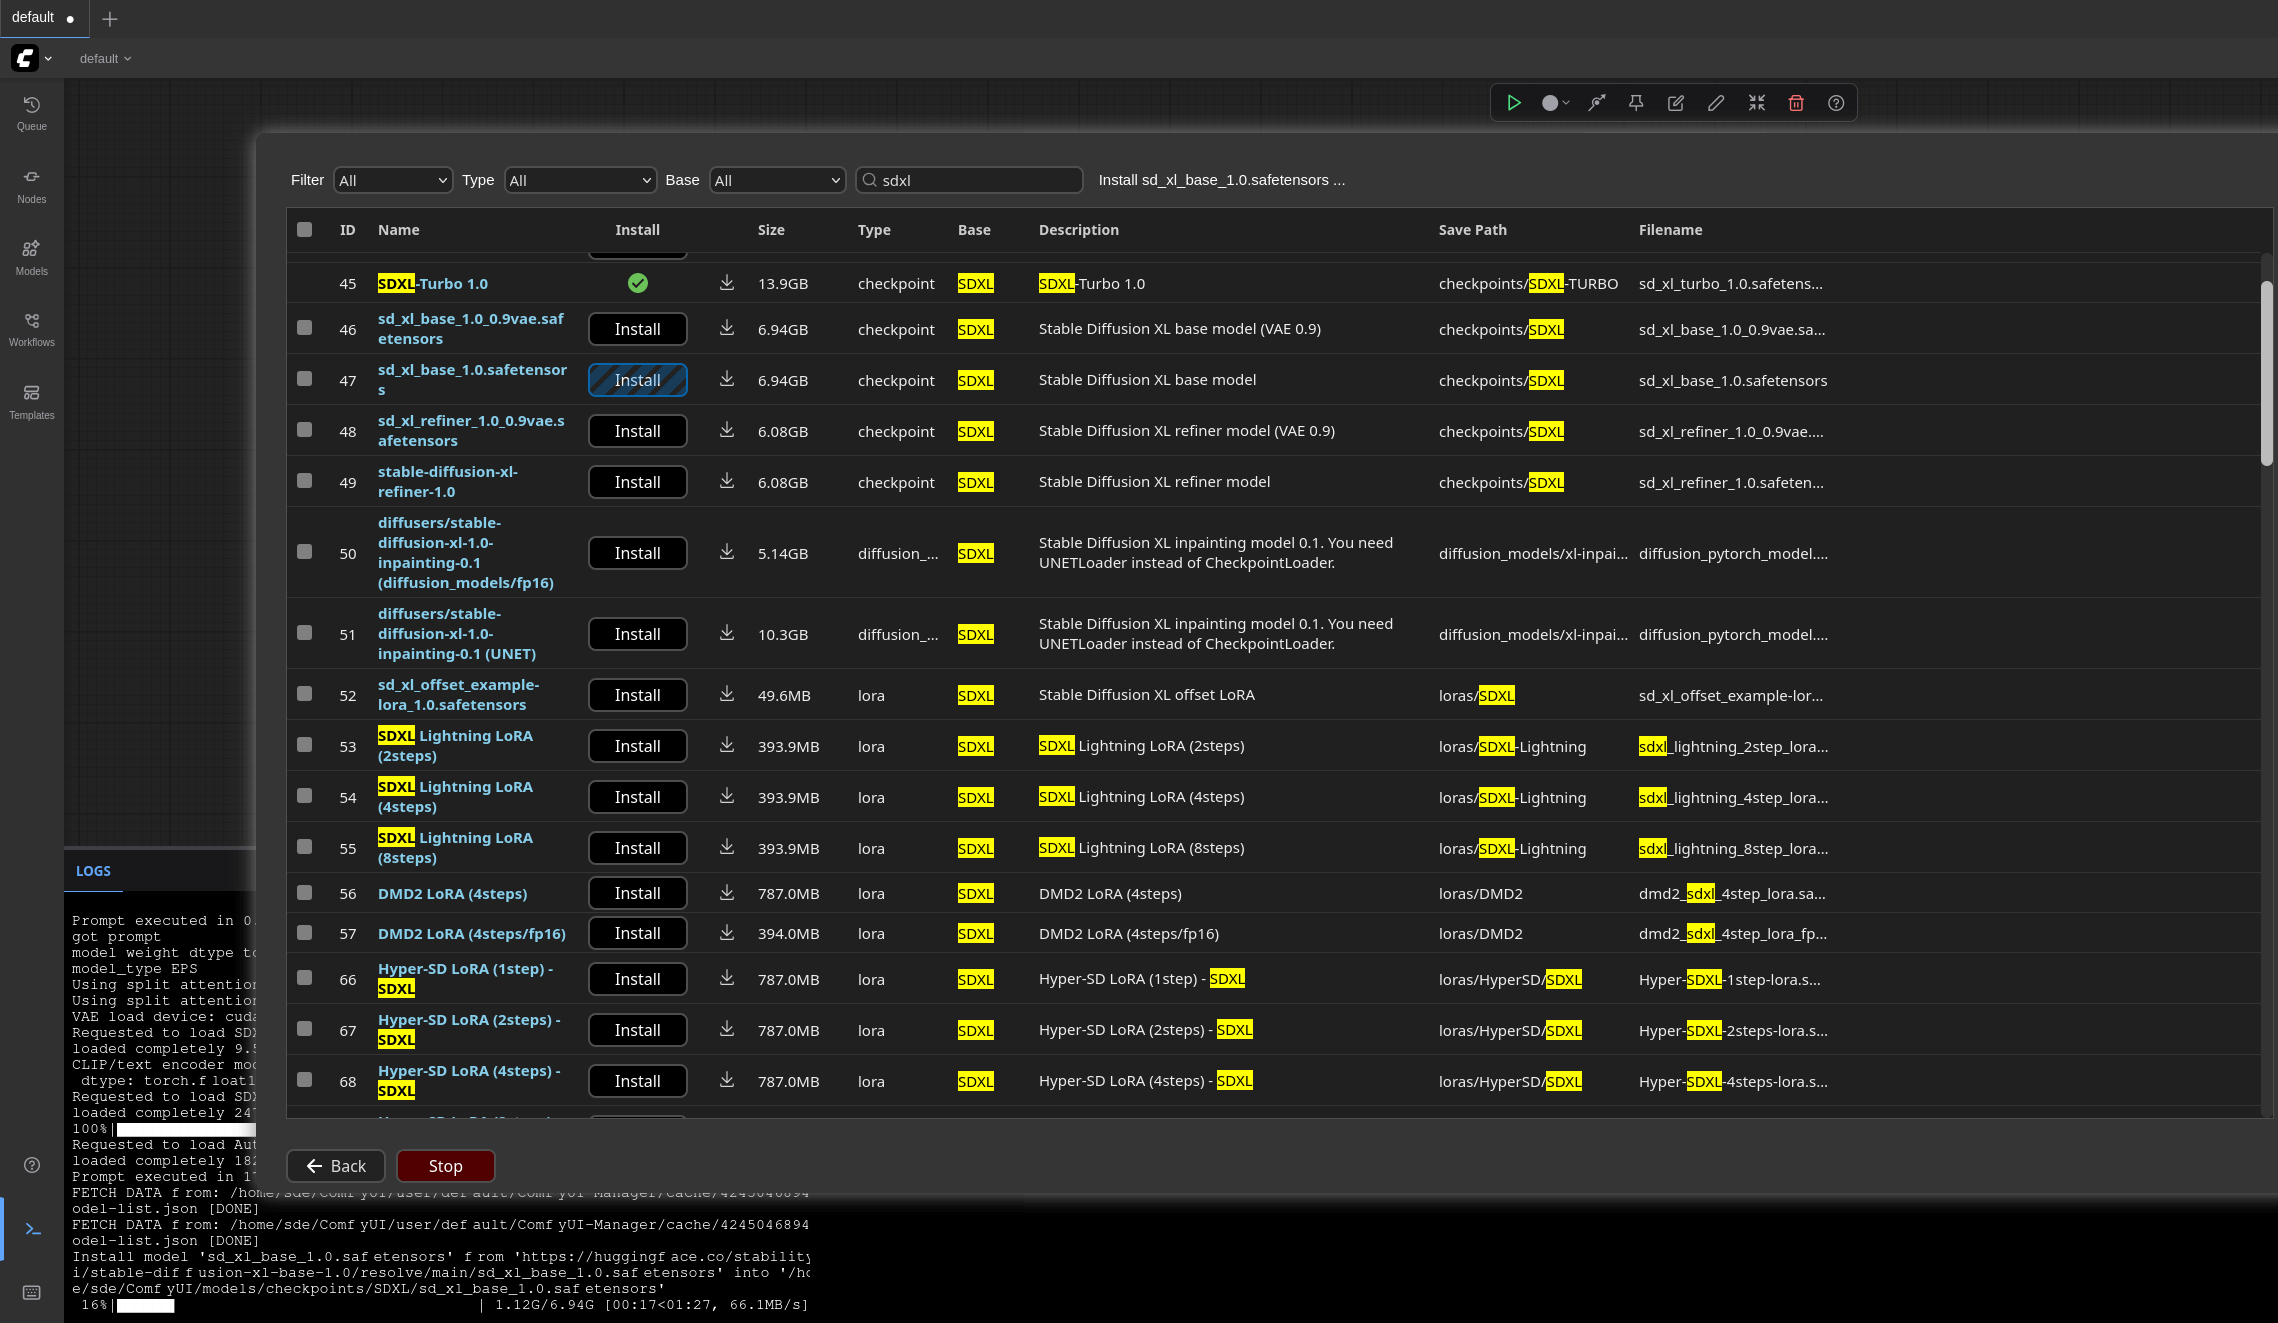The image size is (2278, 1323).
Task: Click Install for SDXL Lightning LoRA (4steps)
Action: point(638,797)
